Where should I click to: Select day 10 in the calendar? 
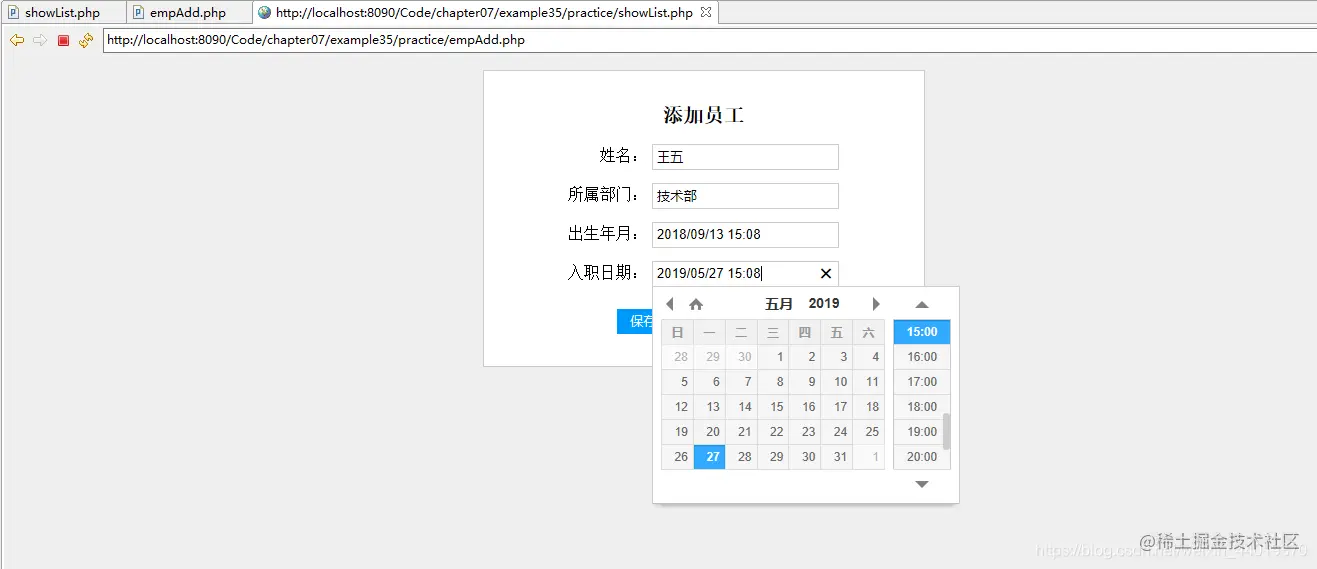click(838, 382)
